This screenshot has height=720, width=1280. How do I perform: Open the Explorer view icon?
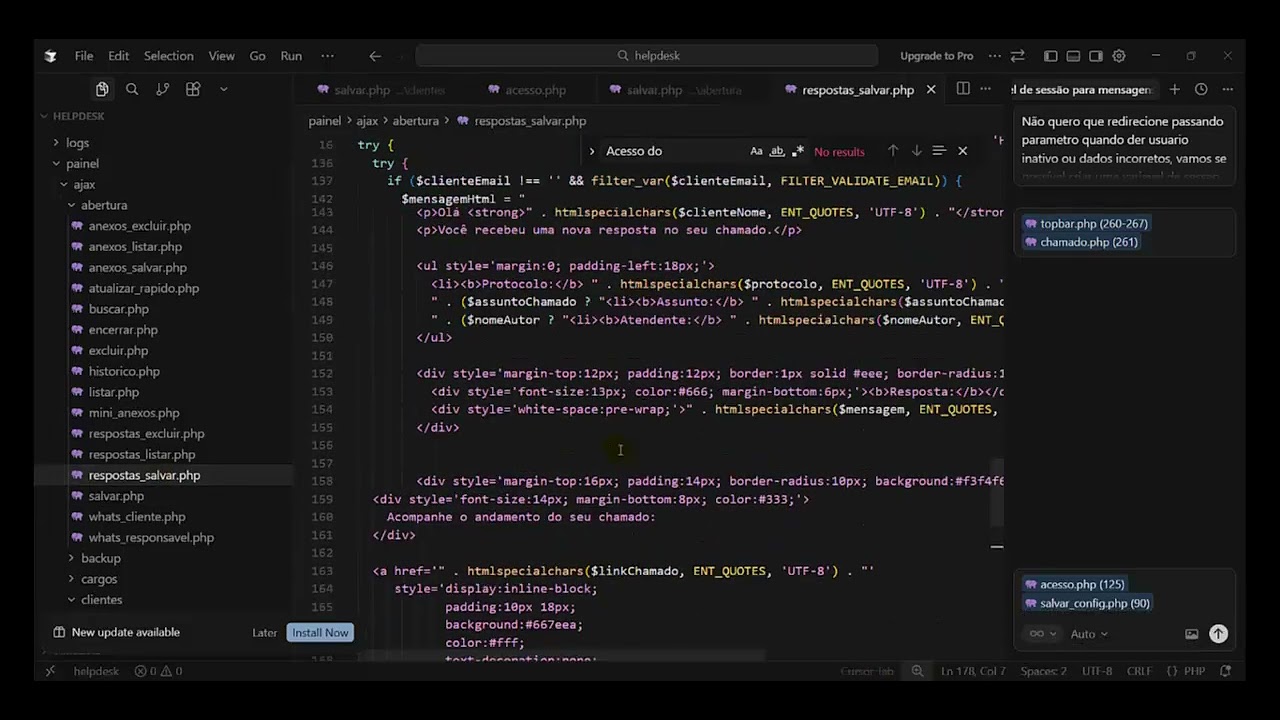(102, 89)
